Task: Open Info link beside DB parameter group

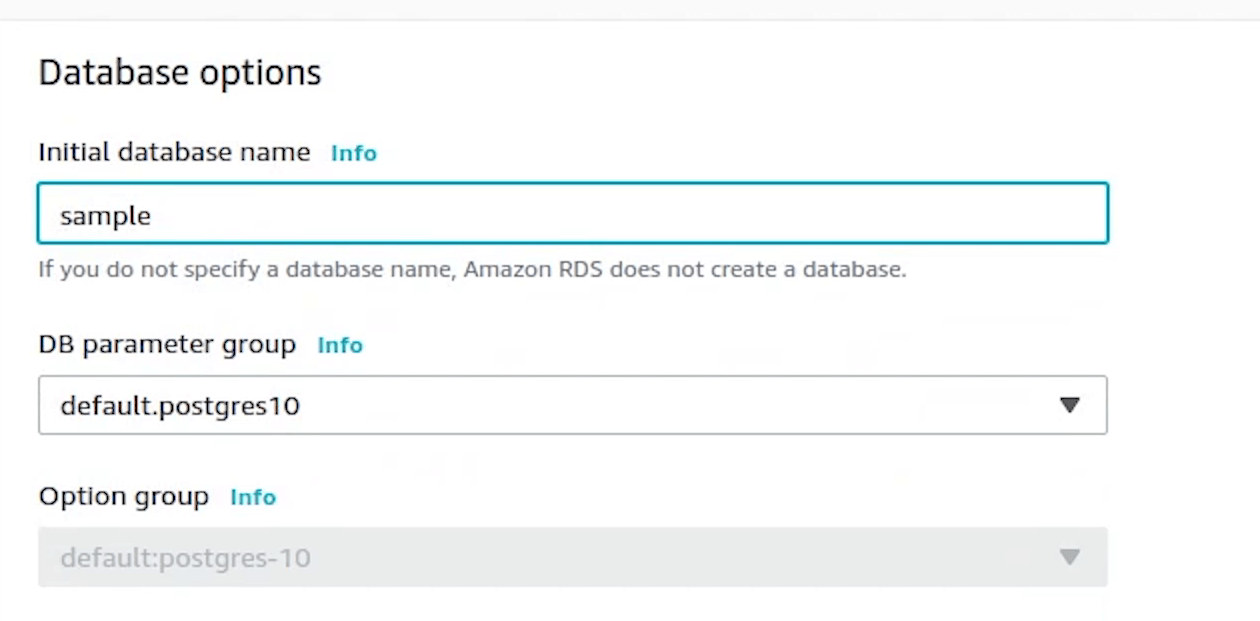Action: coord(340,345)
